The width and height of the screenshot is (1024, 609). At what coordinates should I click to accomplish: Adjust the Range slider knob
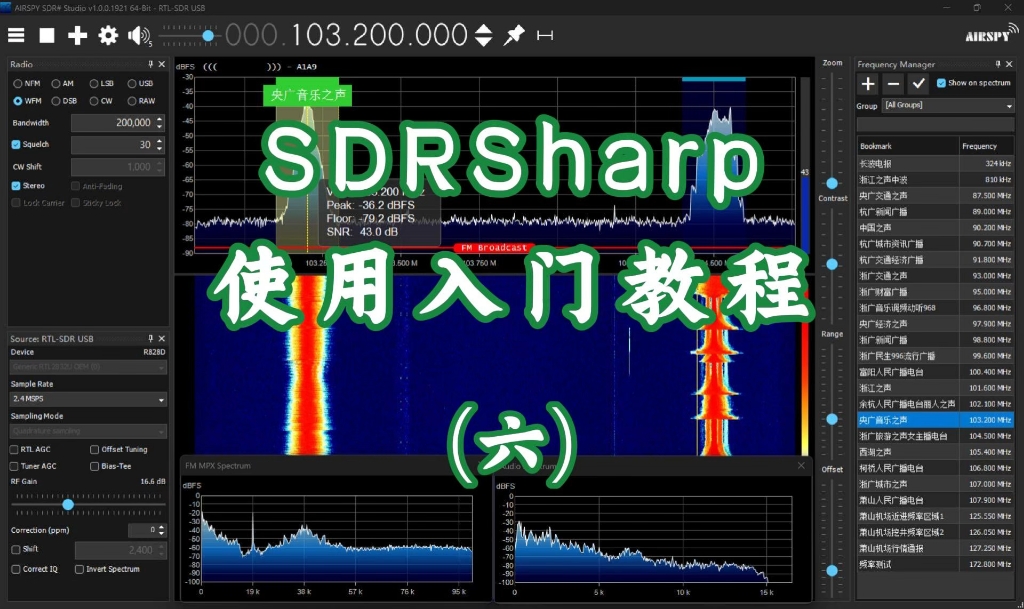(x=832, y=419)
